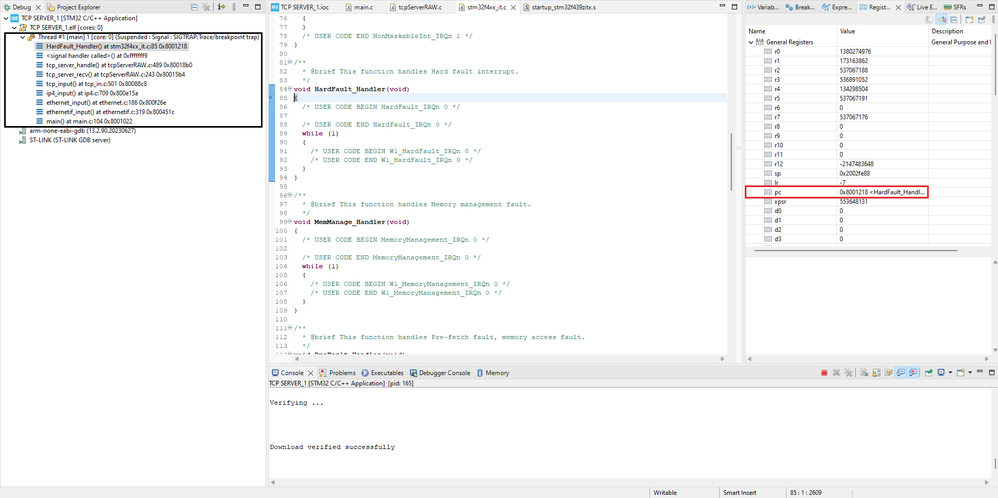Toggle the highlighted layout button in Registers toolbar
998x498 pixels.
pos(941,19)
